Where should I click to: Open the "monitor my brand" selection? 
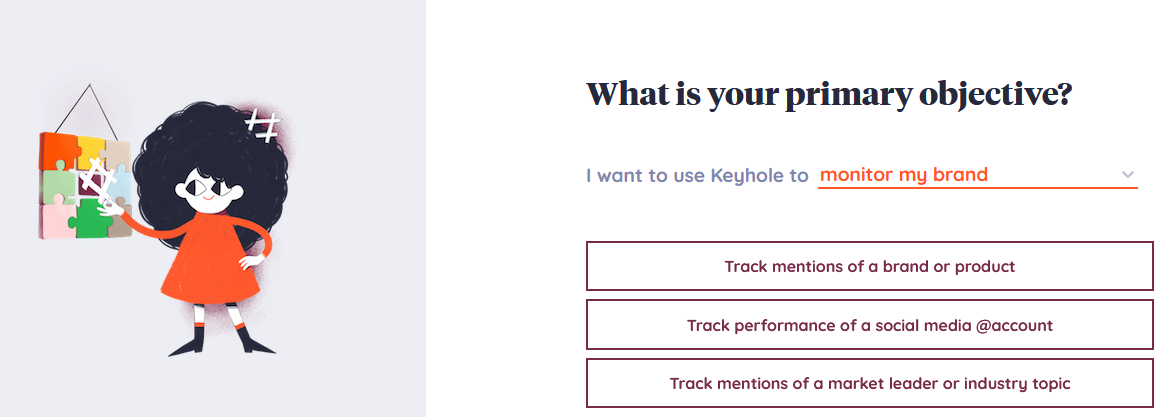point(977,175)
